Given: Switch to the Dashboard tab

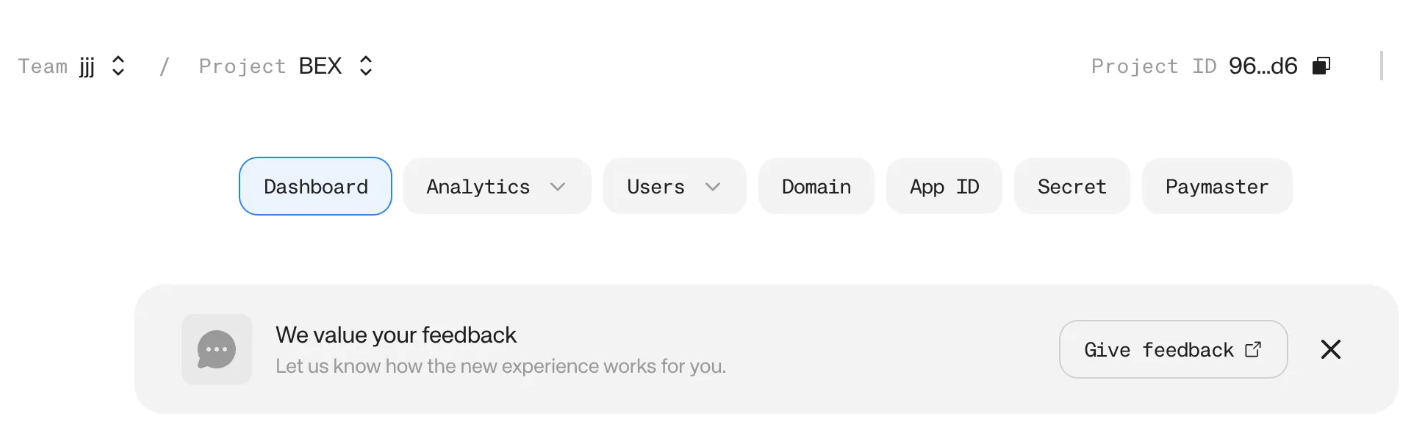Looking at the screenshot, I should pyautogui.click(x=315, y=186).
